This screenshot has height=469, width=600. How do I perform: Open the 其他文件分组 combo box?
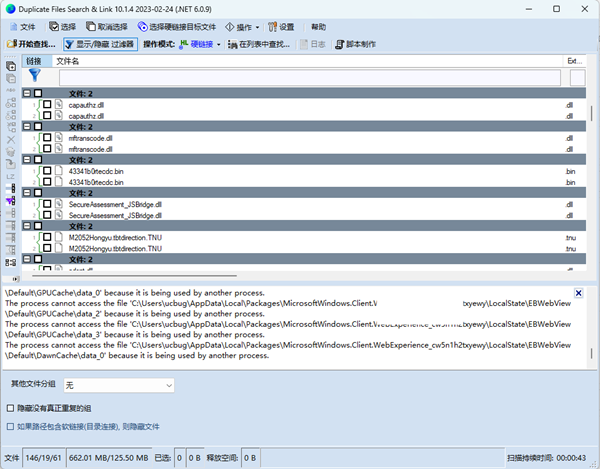(x=119, y=385)
